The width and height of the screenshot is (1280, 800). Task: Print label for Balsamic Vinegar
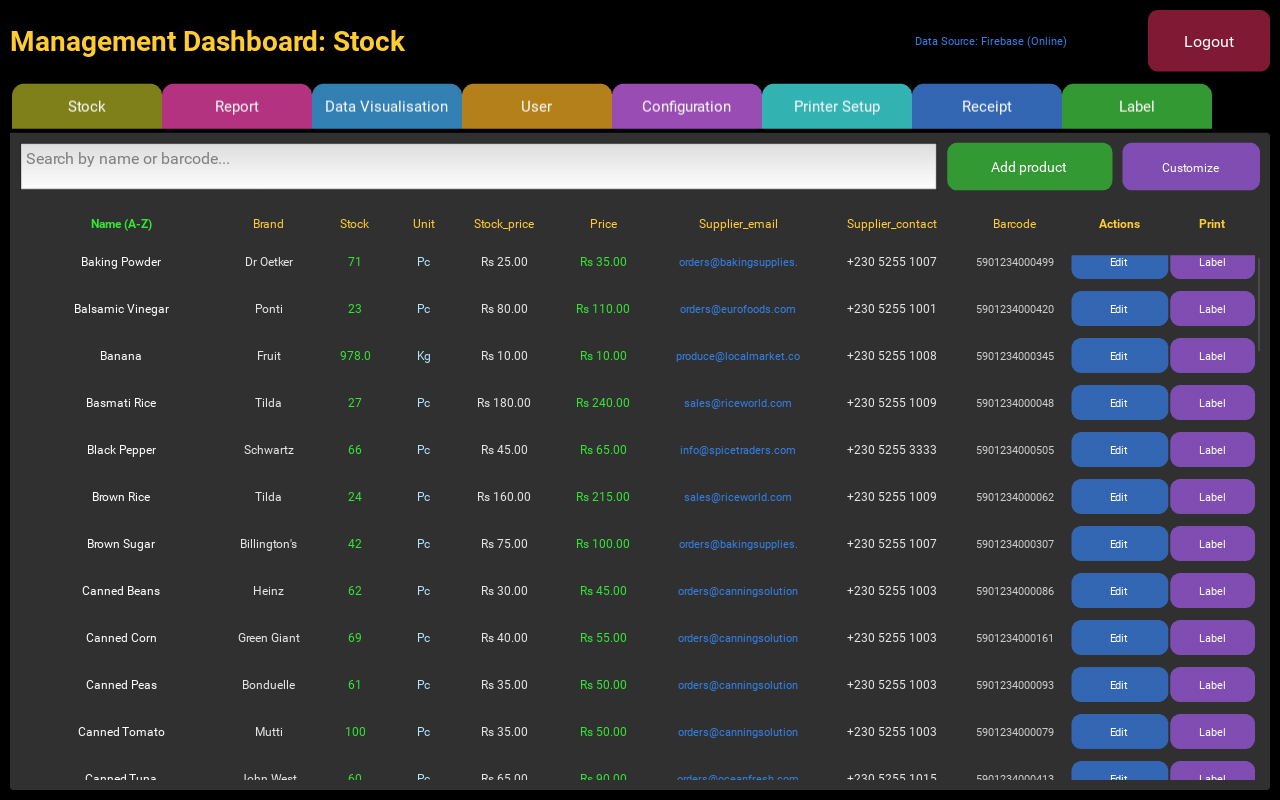click(x=1212, y=309)
